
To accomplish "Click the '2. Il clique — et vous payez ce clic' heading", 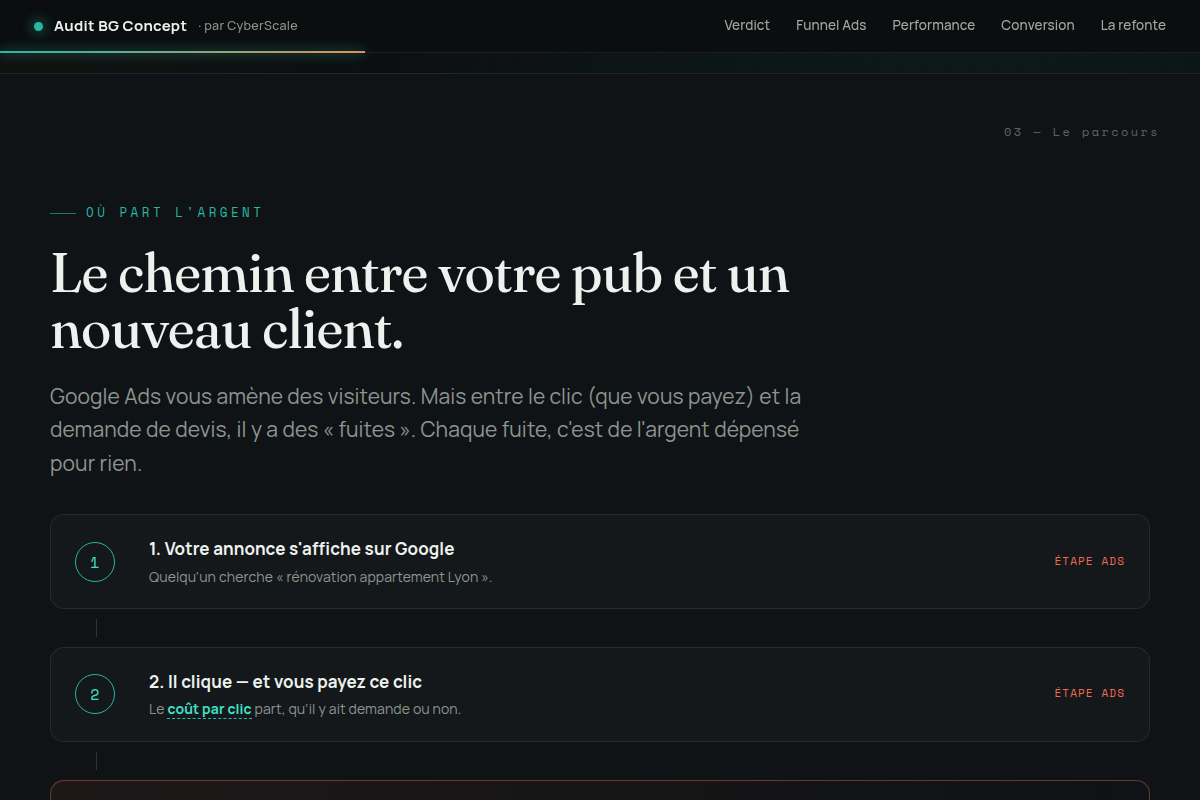I will pos(285,682).
